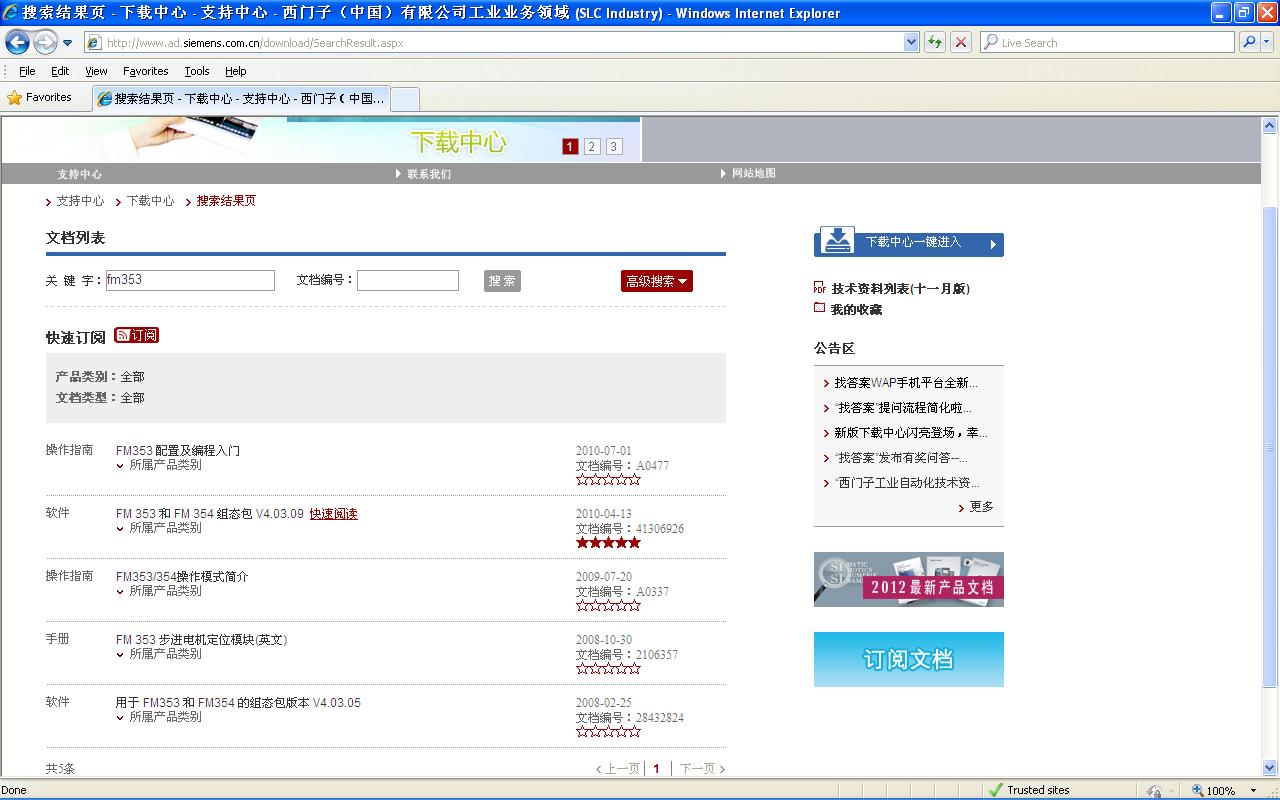The image size is (1280, 800).
Task: Open the Edit menu
Action: click(x=60, y=71)
